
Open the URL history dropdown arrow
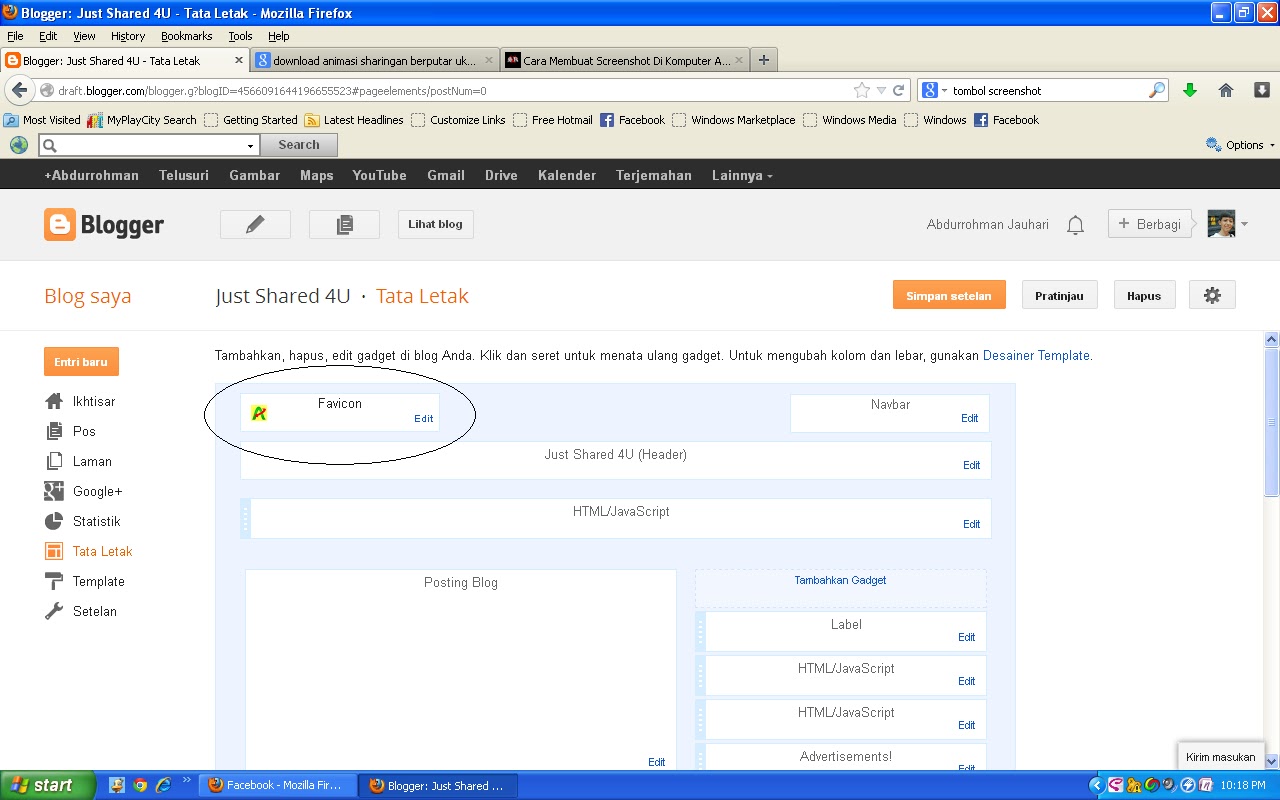(881, 90)
